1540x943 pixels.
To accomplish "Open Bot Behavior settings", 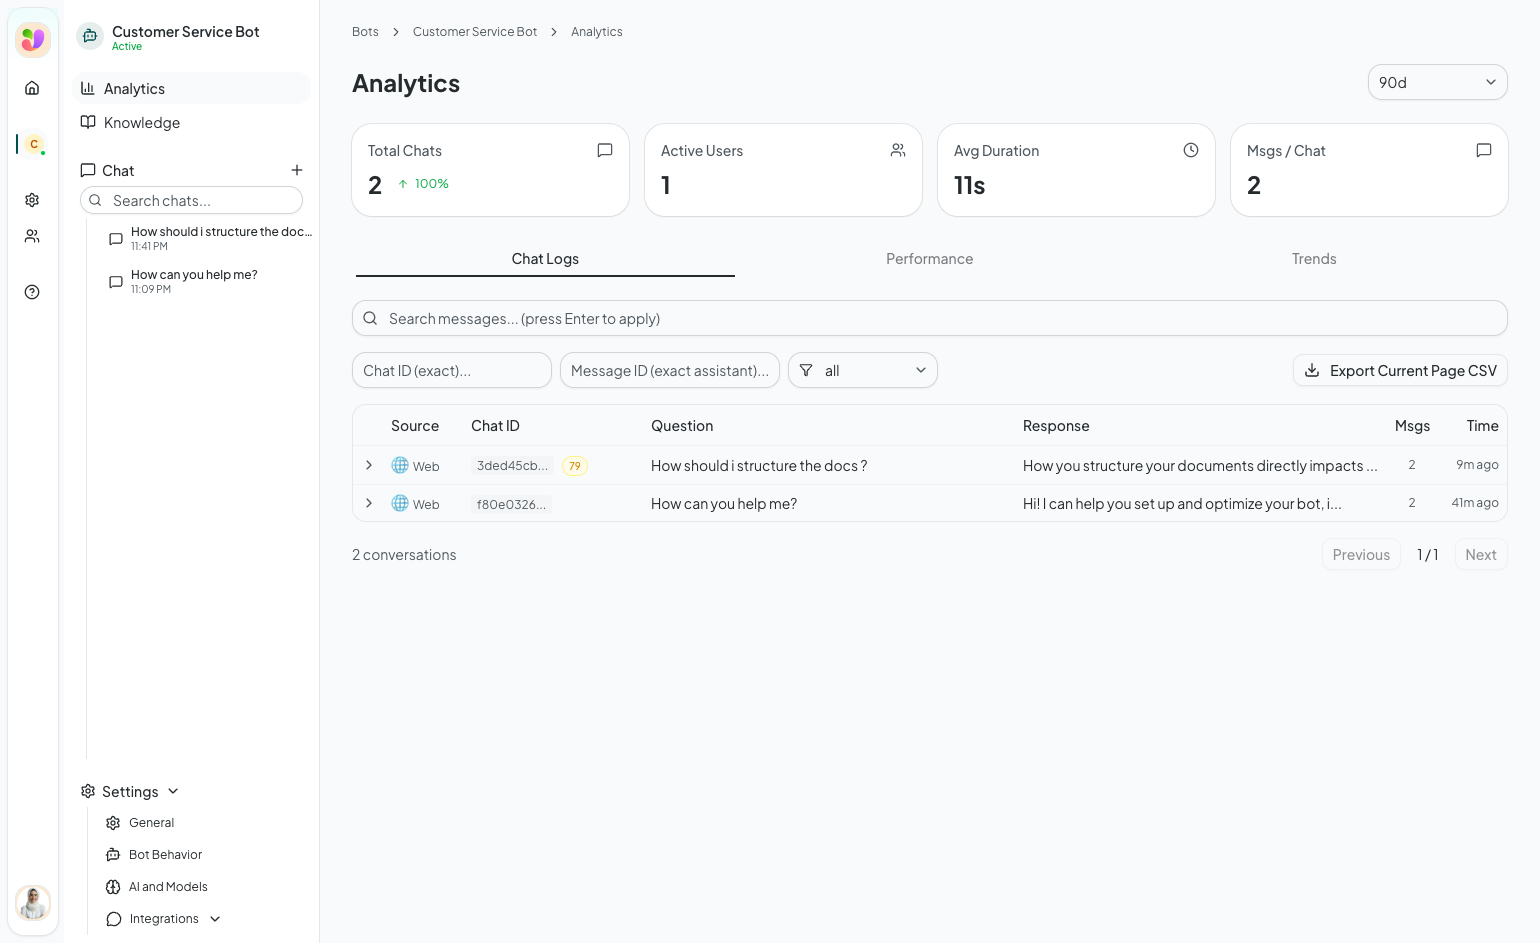I will pyautogui.click(x=165, y=855).
